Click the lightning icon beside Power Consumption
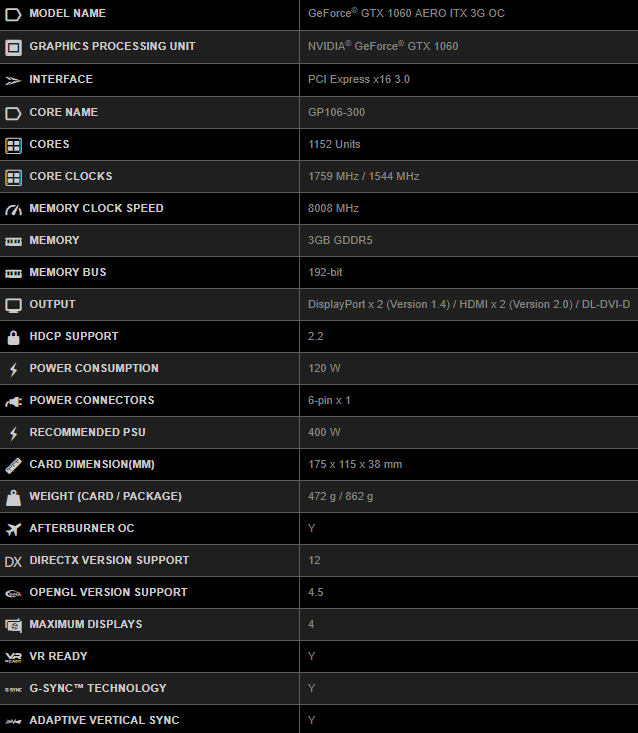Image resolution: width=638 pixels, height=733 pixels. [x=13, y=369]
